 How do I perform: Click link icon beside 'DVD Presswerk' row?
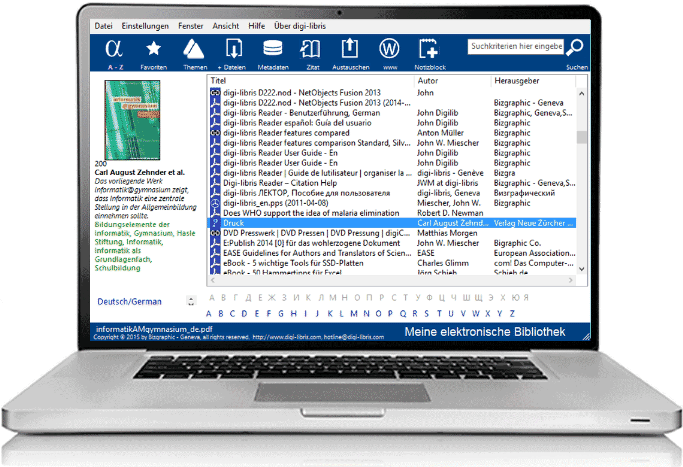tap(215, 233)
